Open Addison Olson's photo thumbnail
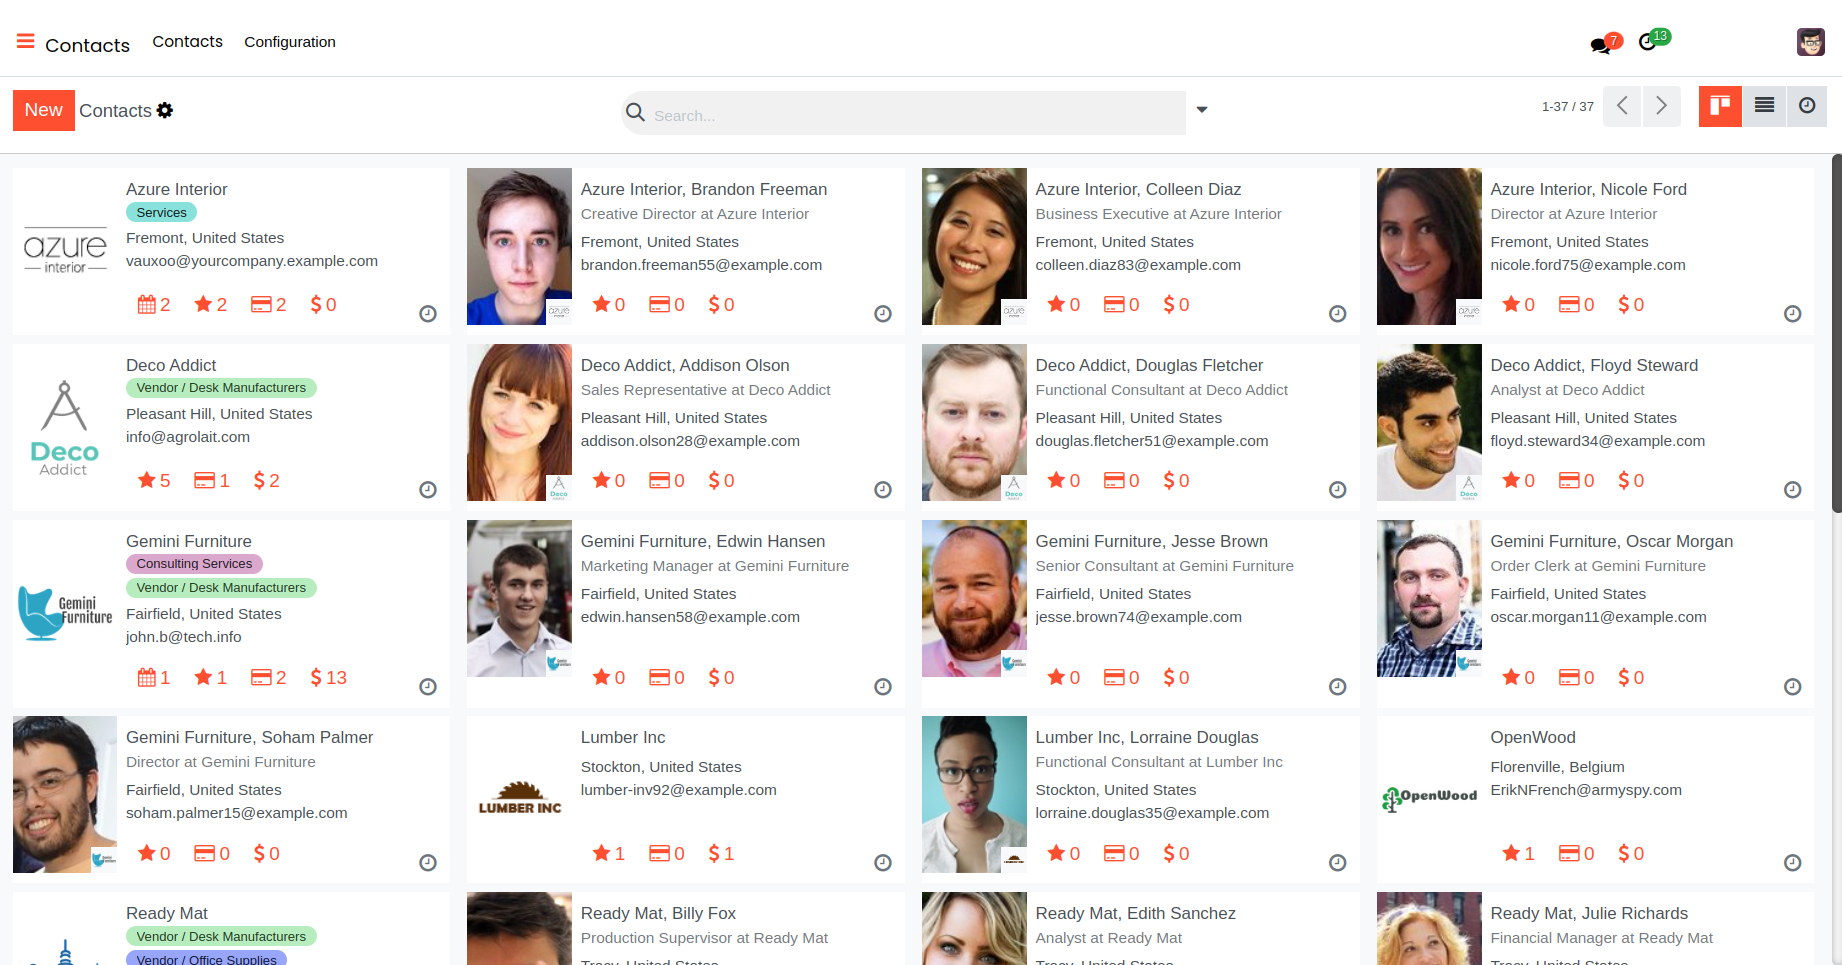Viewport: 1842px width, 965px height. pos(519,422)
